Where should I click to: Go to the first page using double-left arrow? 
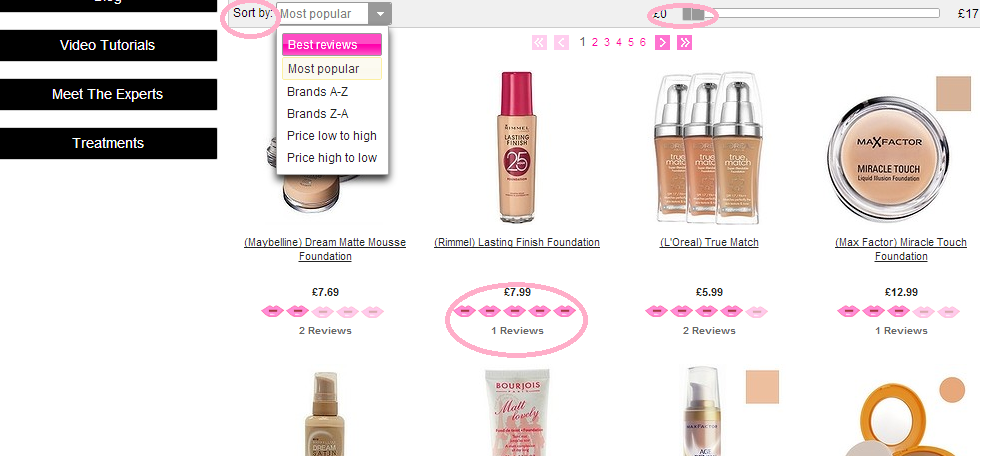click(539, 43)
